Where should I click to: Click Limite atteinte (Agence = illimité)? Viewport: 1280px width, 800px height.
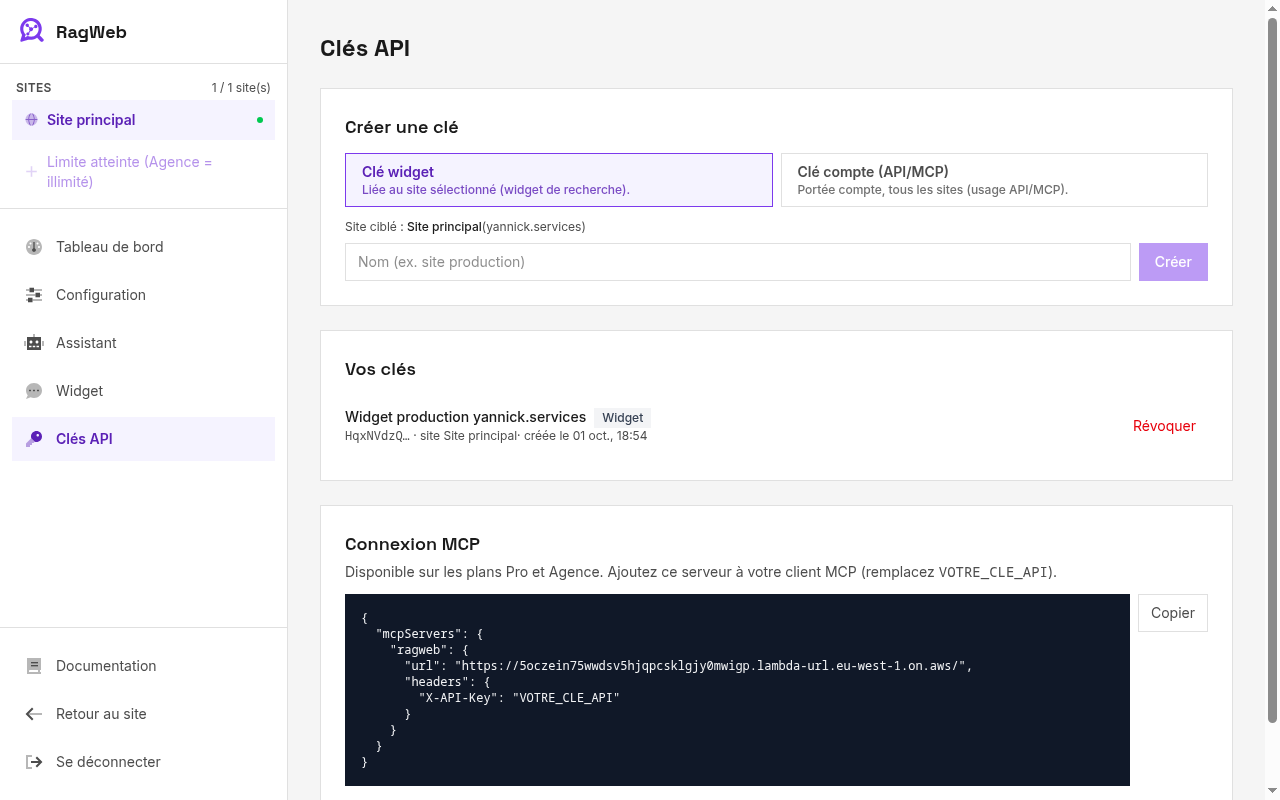coord(143,172)
